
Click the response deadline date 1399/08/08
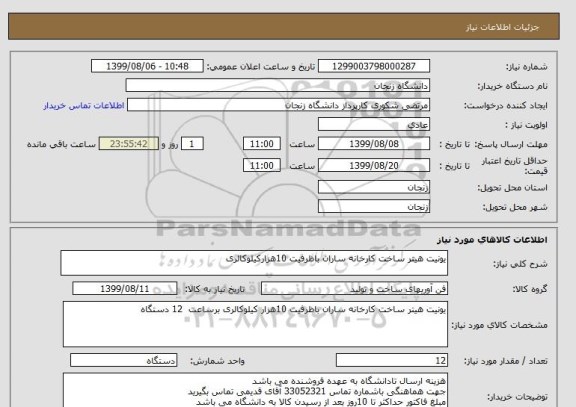pos(374,144)
